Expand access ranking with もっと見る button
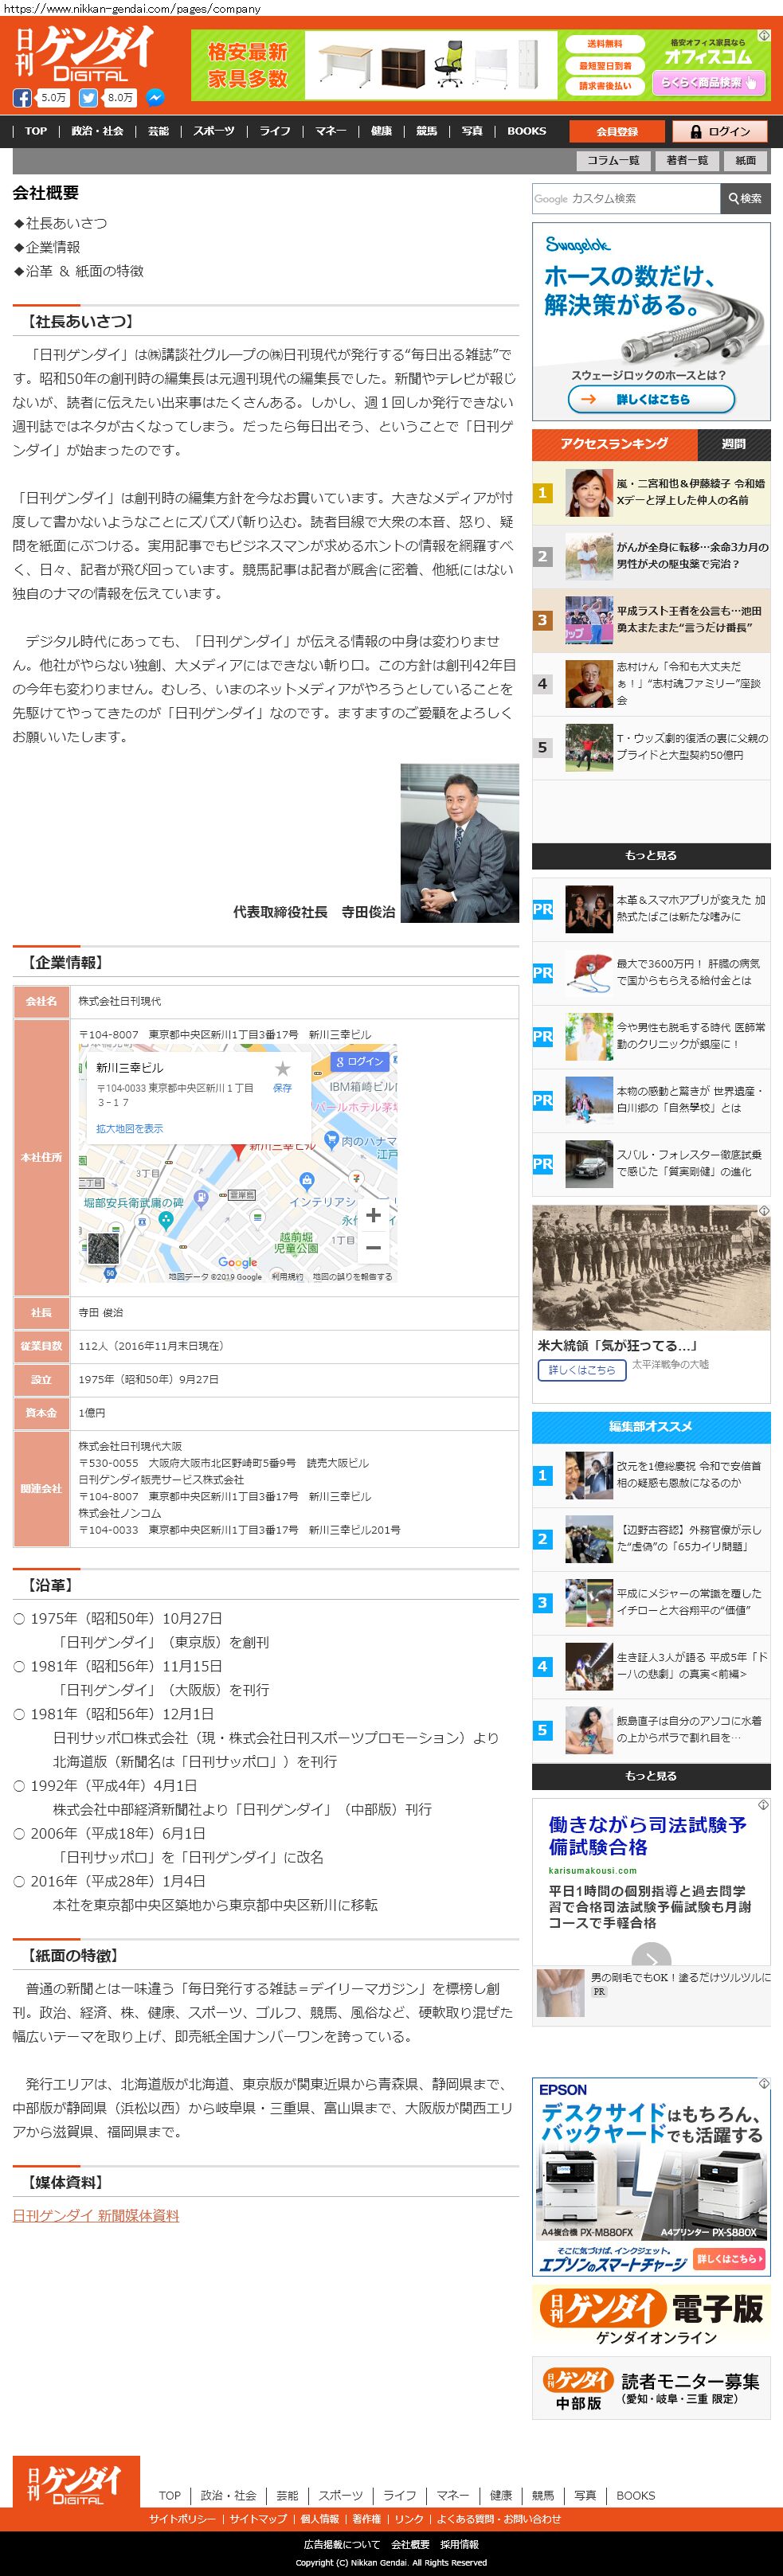Screen dimensions: 783x2576 651,855
